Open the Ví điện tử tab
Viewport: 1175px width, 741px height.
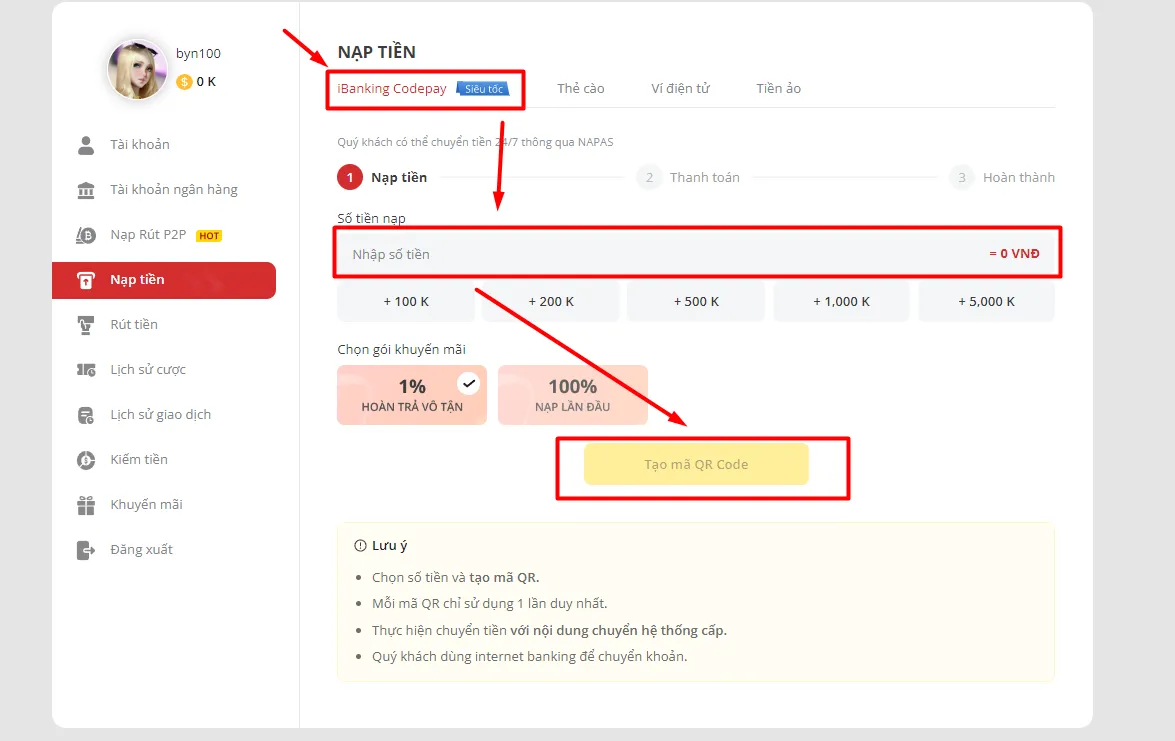click(683, 88)
